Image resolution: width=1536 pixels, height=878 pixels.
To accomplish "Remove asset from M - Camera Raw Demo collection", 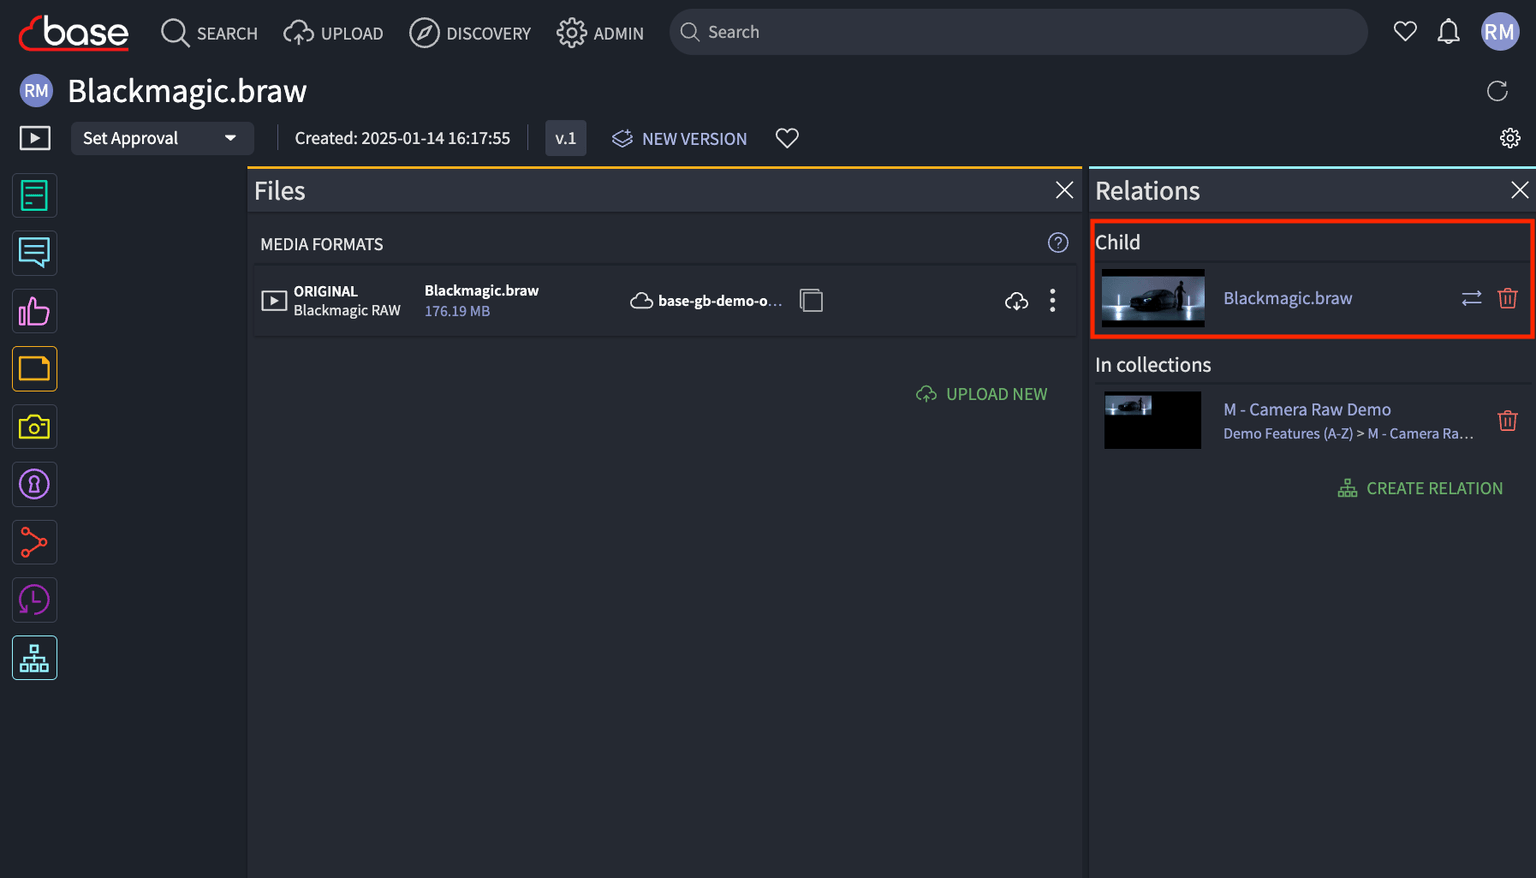I will (1508, 421).
